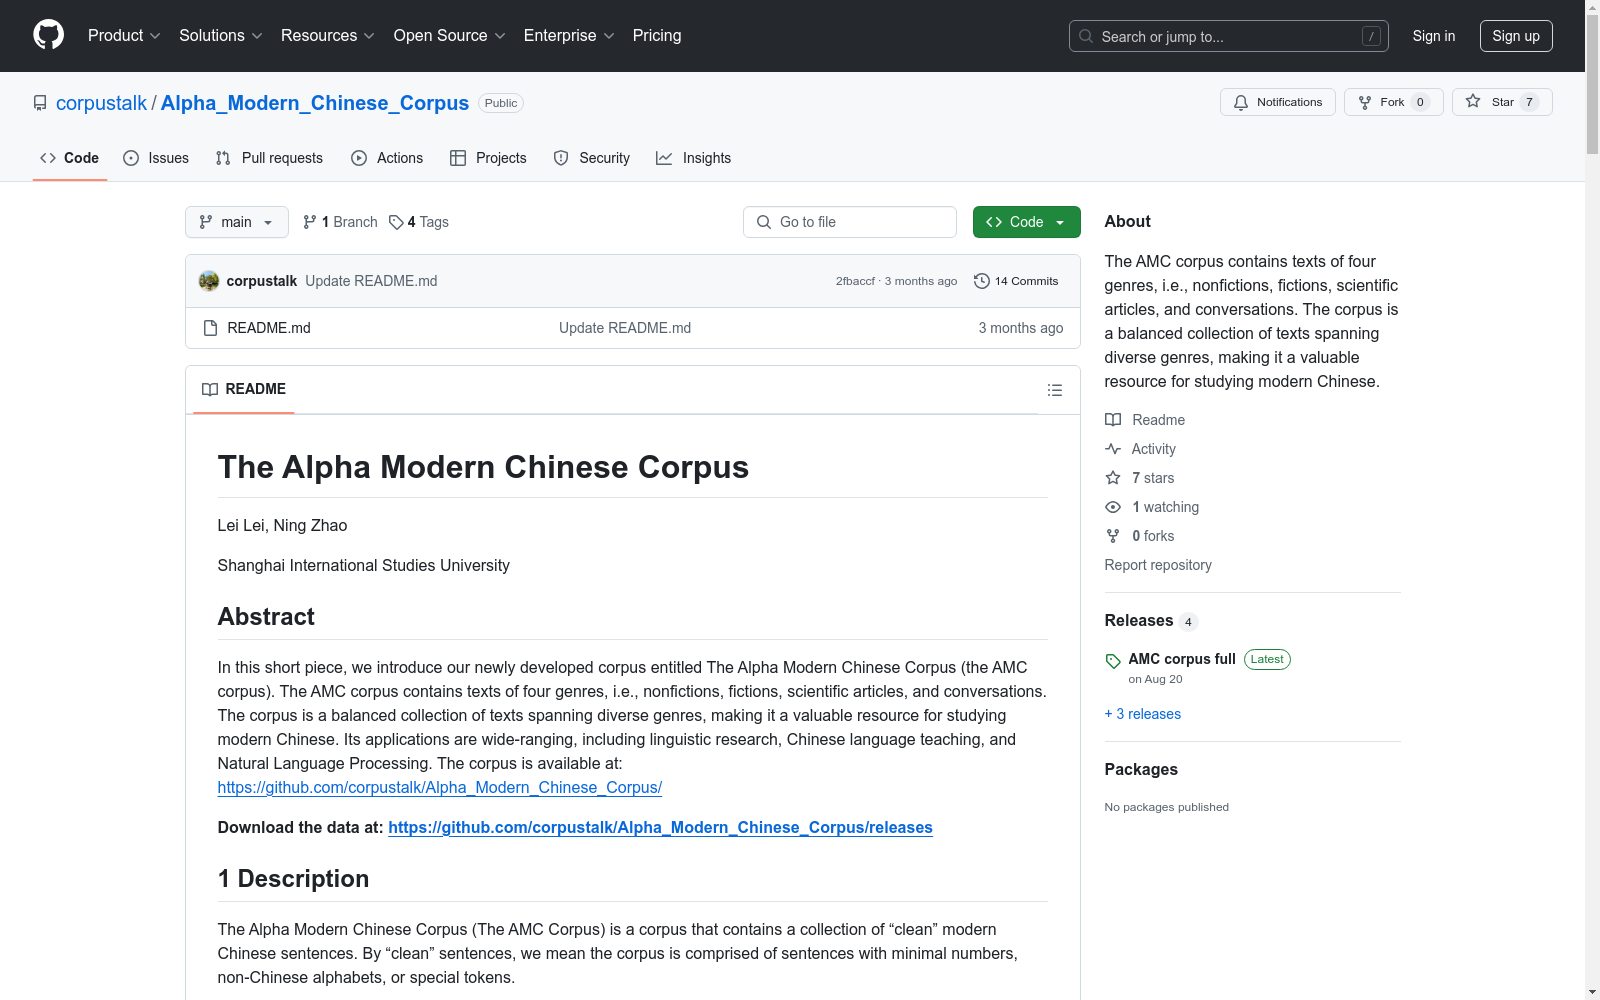
Task: Select the Insights tab
Action: coord(693,158)
